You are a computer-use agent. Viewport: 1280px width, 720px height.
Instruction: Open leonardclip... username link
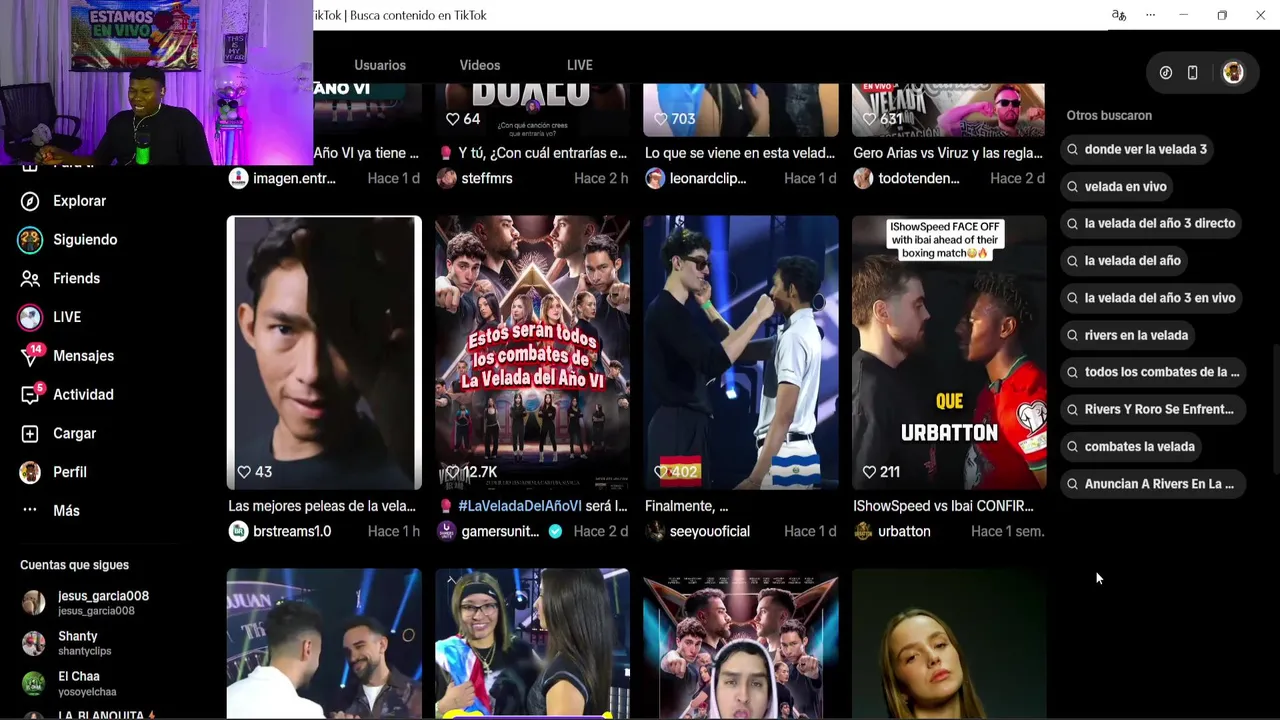pos(708,179)
